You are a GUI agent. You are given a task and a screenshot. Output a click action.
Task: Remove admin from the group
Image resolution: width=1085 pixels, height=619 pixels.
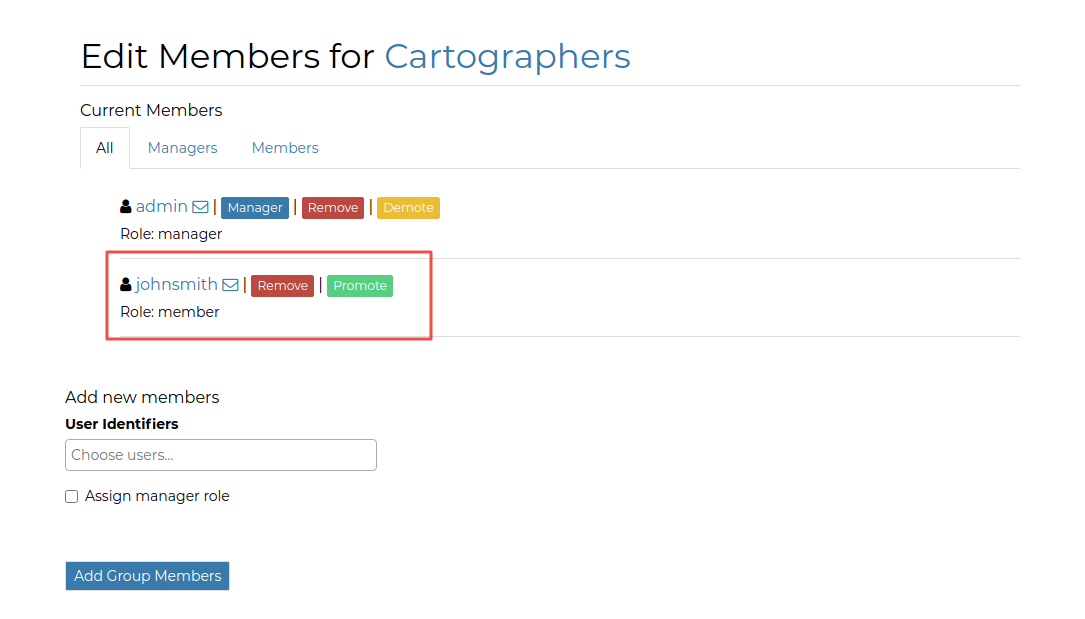coord(332,207)
